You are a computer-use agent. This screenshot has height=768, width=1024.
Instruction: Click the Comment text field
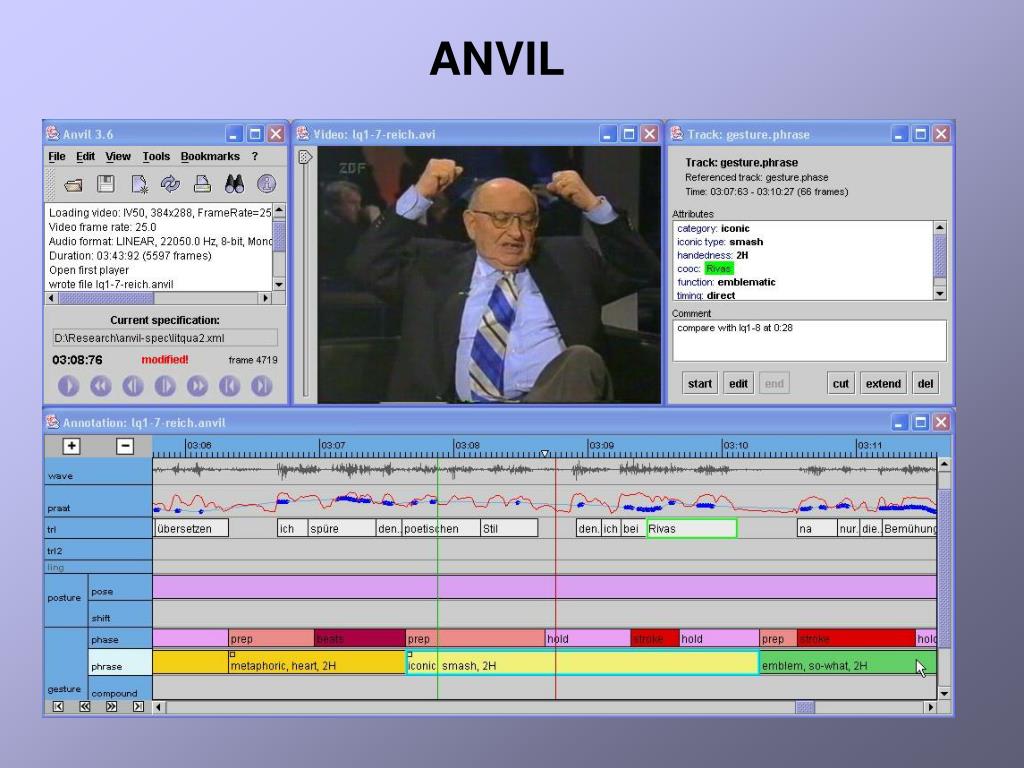(x=808, y=340)
